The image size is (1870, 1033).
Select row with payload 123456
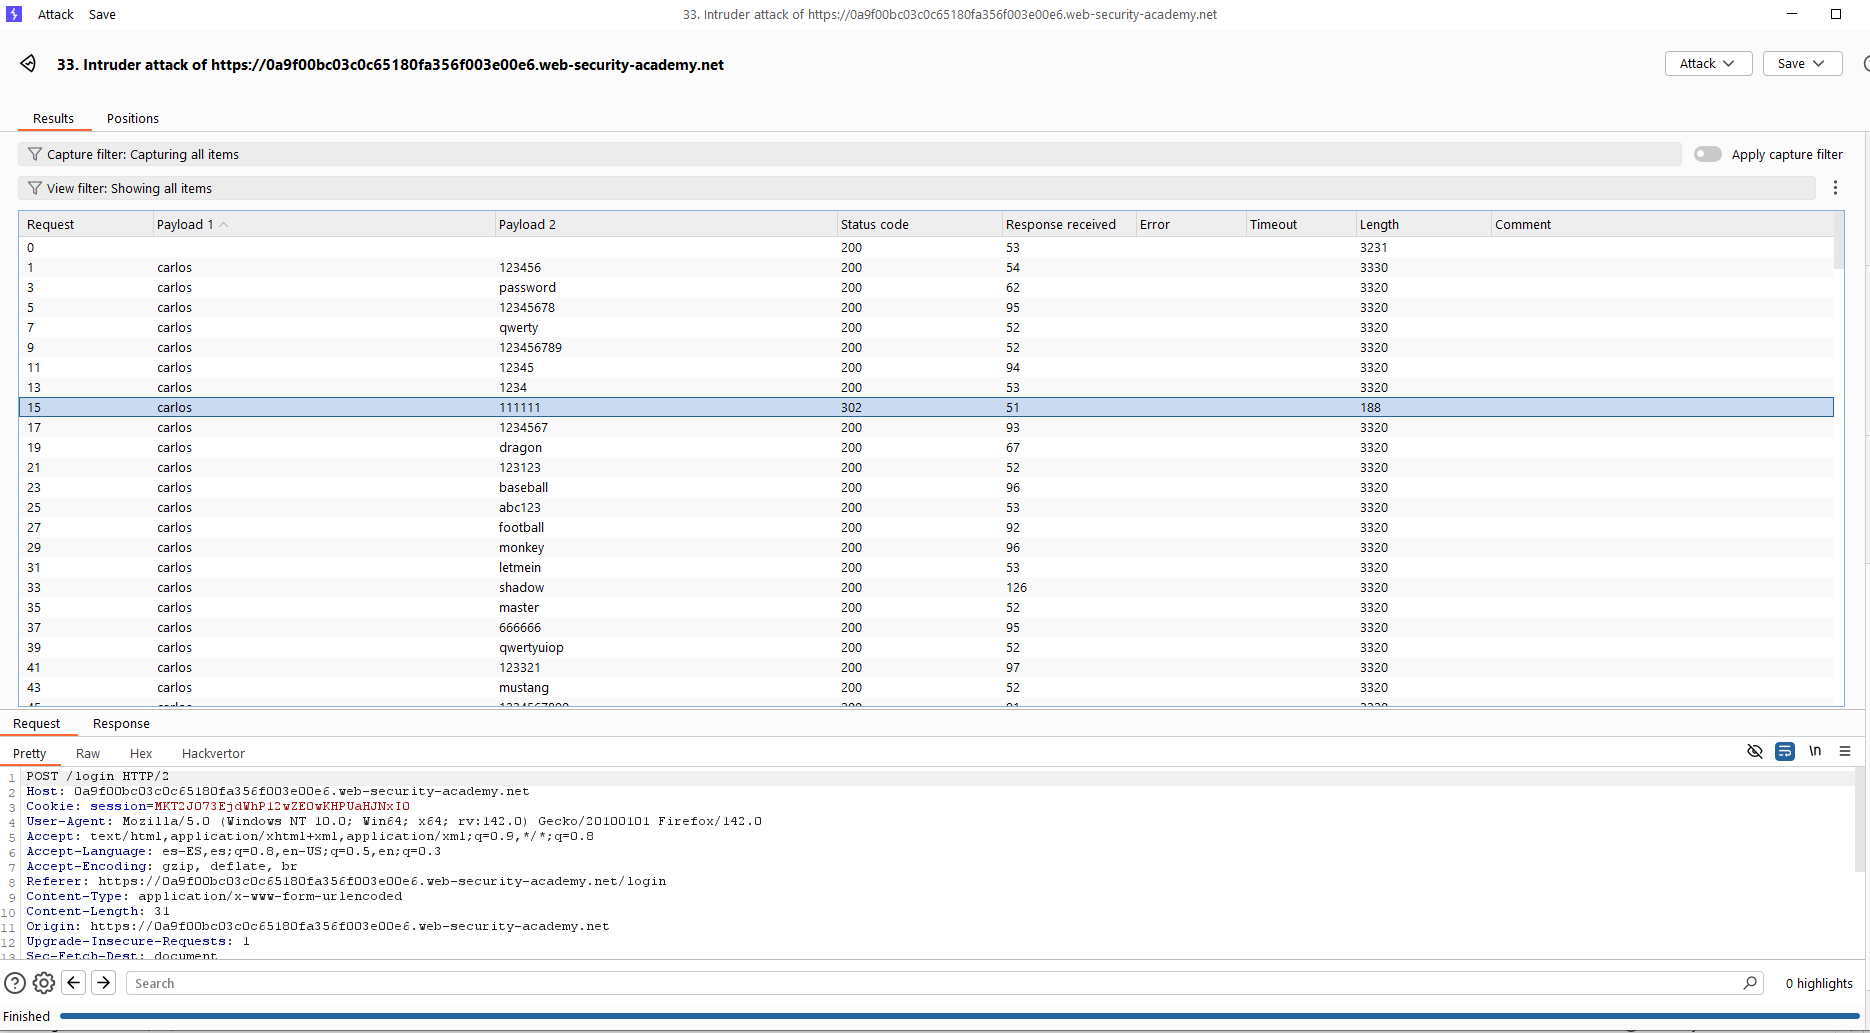coord(926,267)
